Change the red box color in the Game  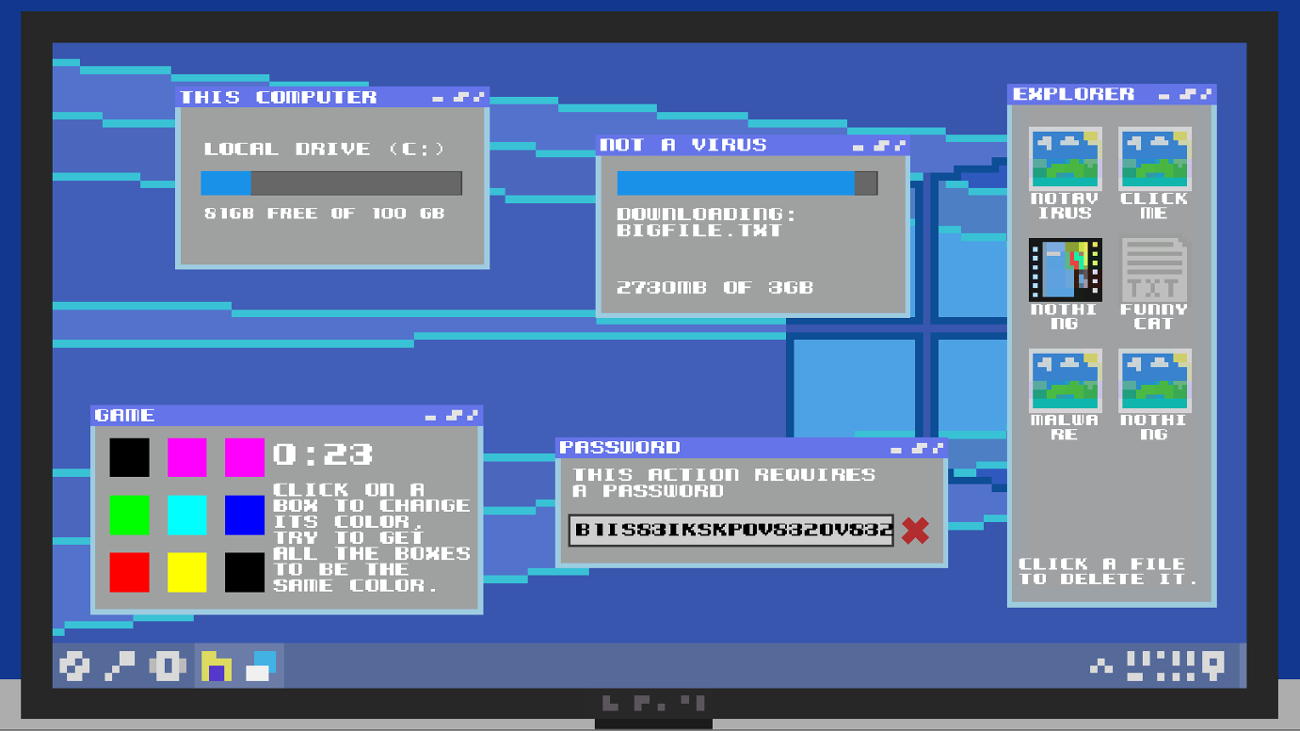click(x=129, y=573)
